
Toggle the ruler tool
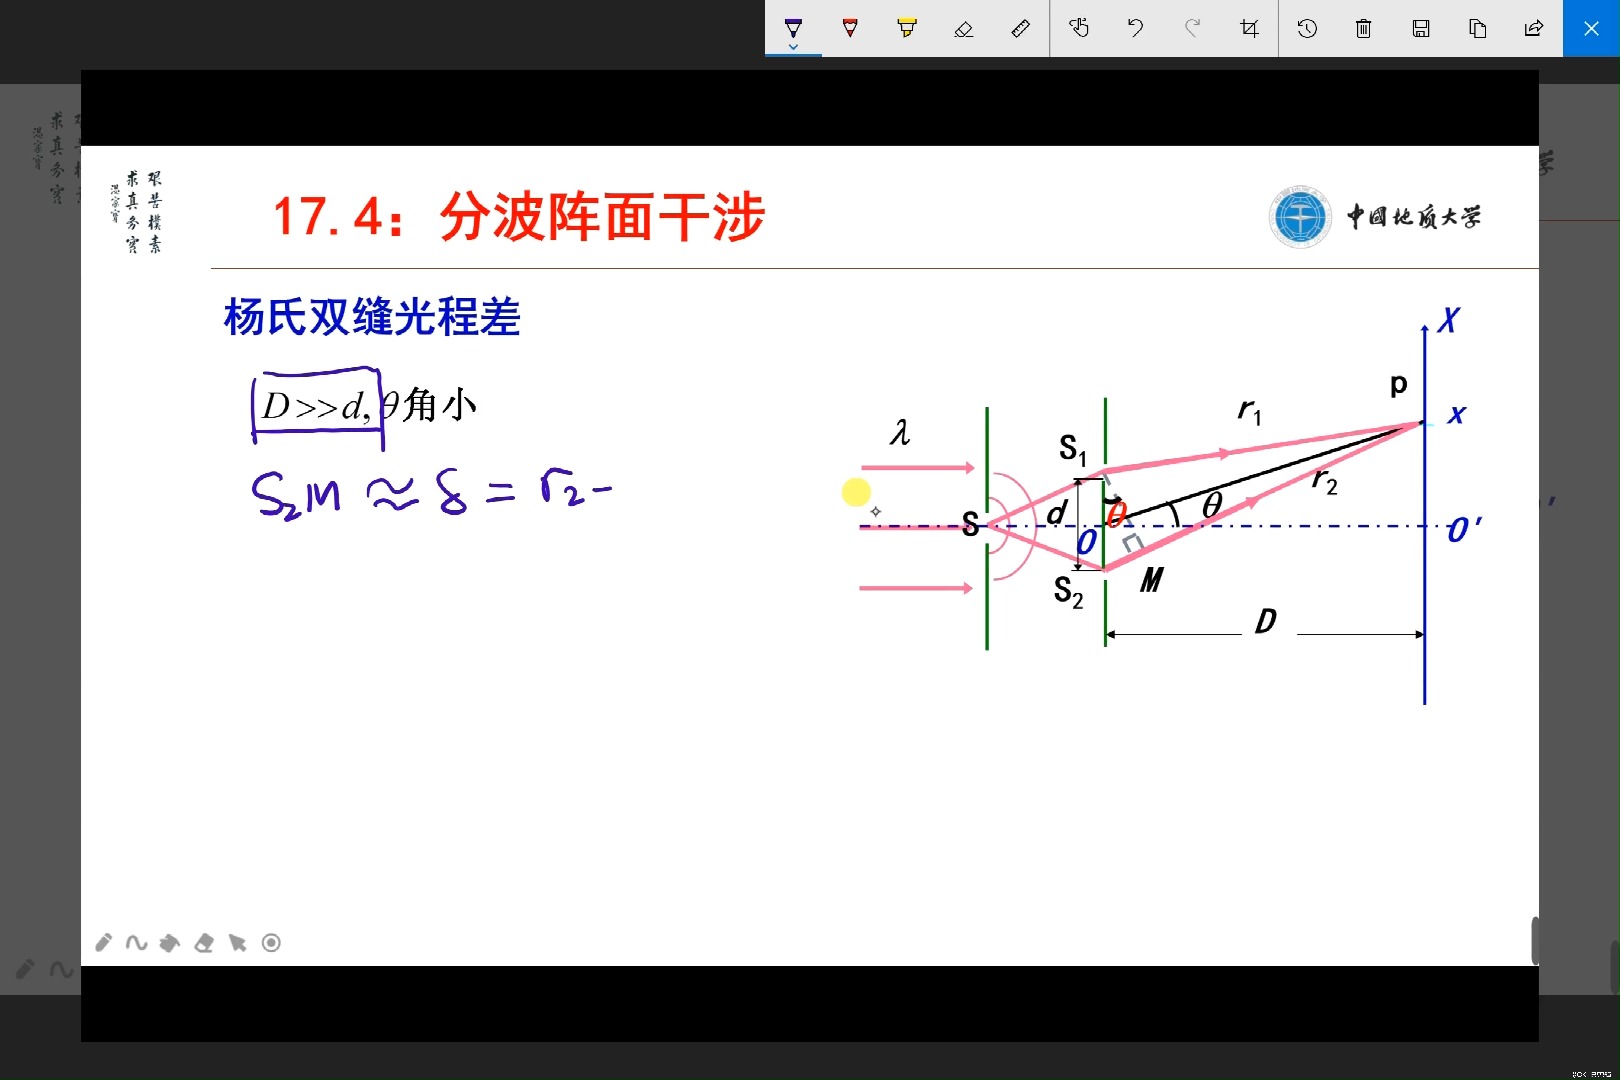1020,28
